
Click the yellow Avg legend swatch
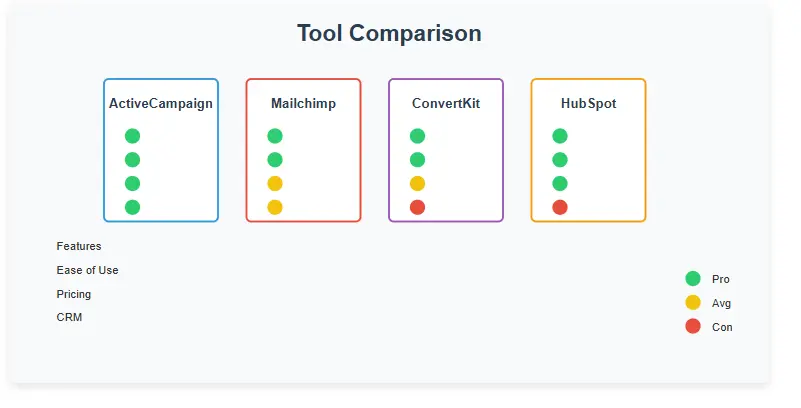point(693,303)
